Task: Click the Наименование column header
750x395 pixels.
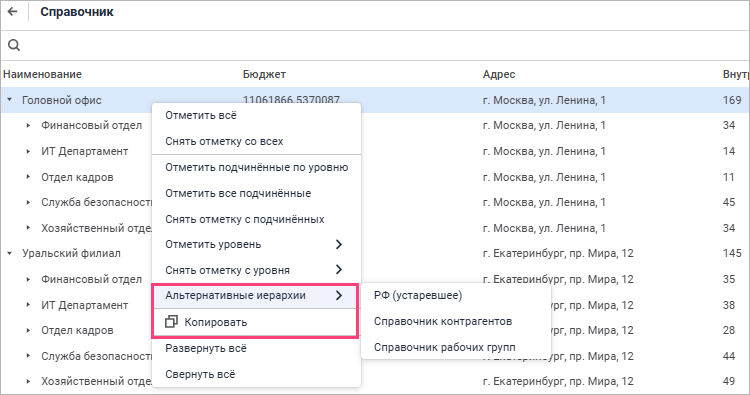Action: click(x=43, y=74)
